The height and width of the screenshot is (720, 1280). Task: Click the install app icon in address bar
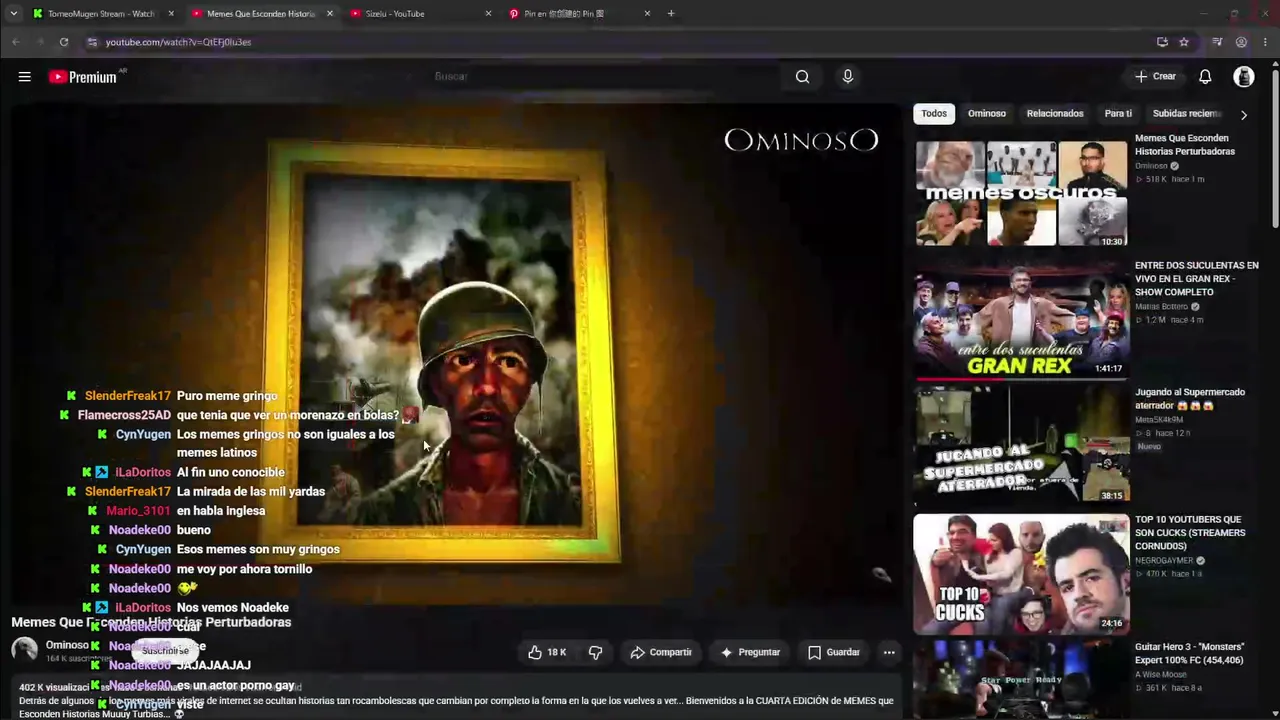(1162, 42)
